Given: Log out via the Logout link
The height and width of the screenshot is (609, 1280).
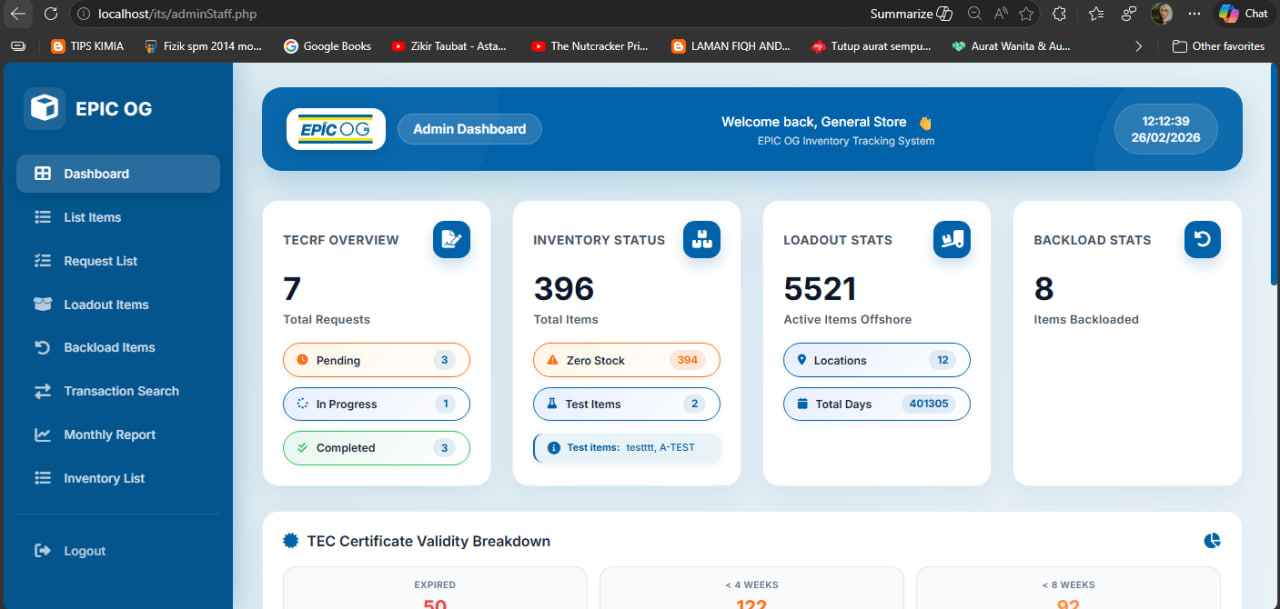Looking at the screenshot, I should pyautogui.click(x=118, y=551).
